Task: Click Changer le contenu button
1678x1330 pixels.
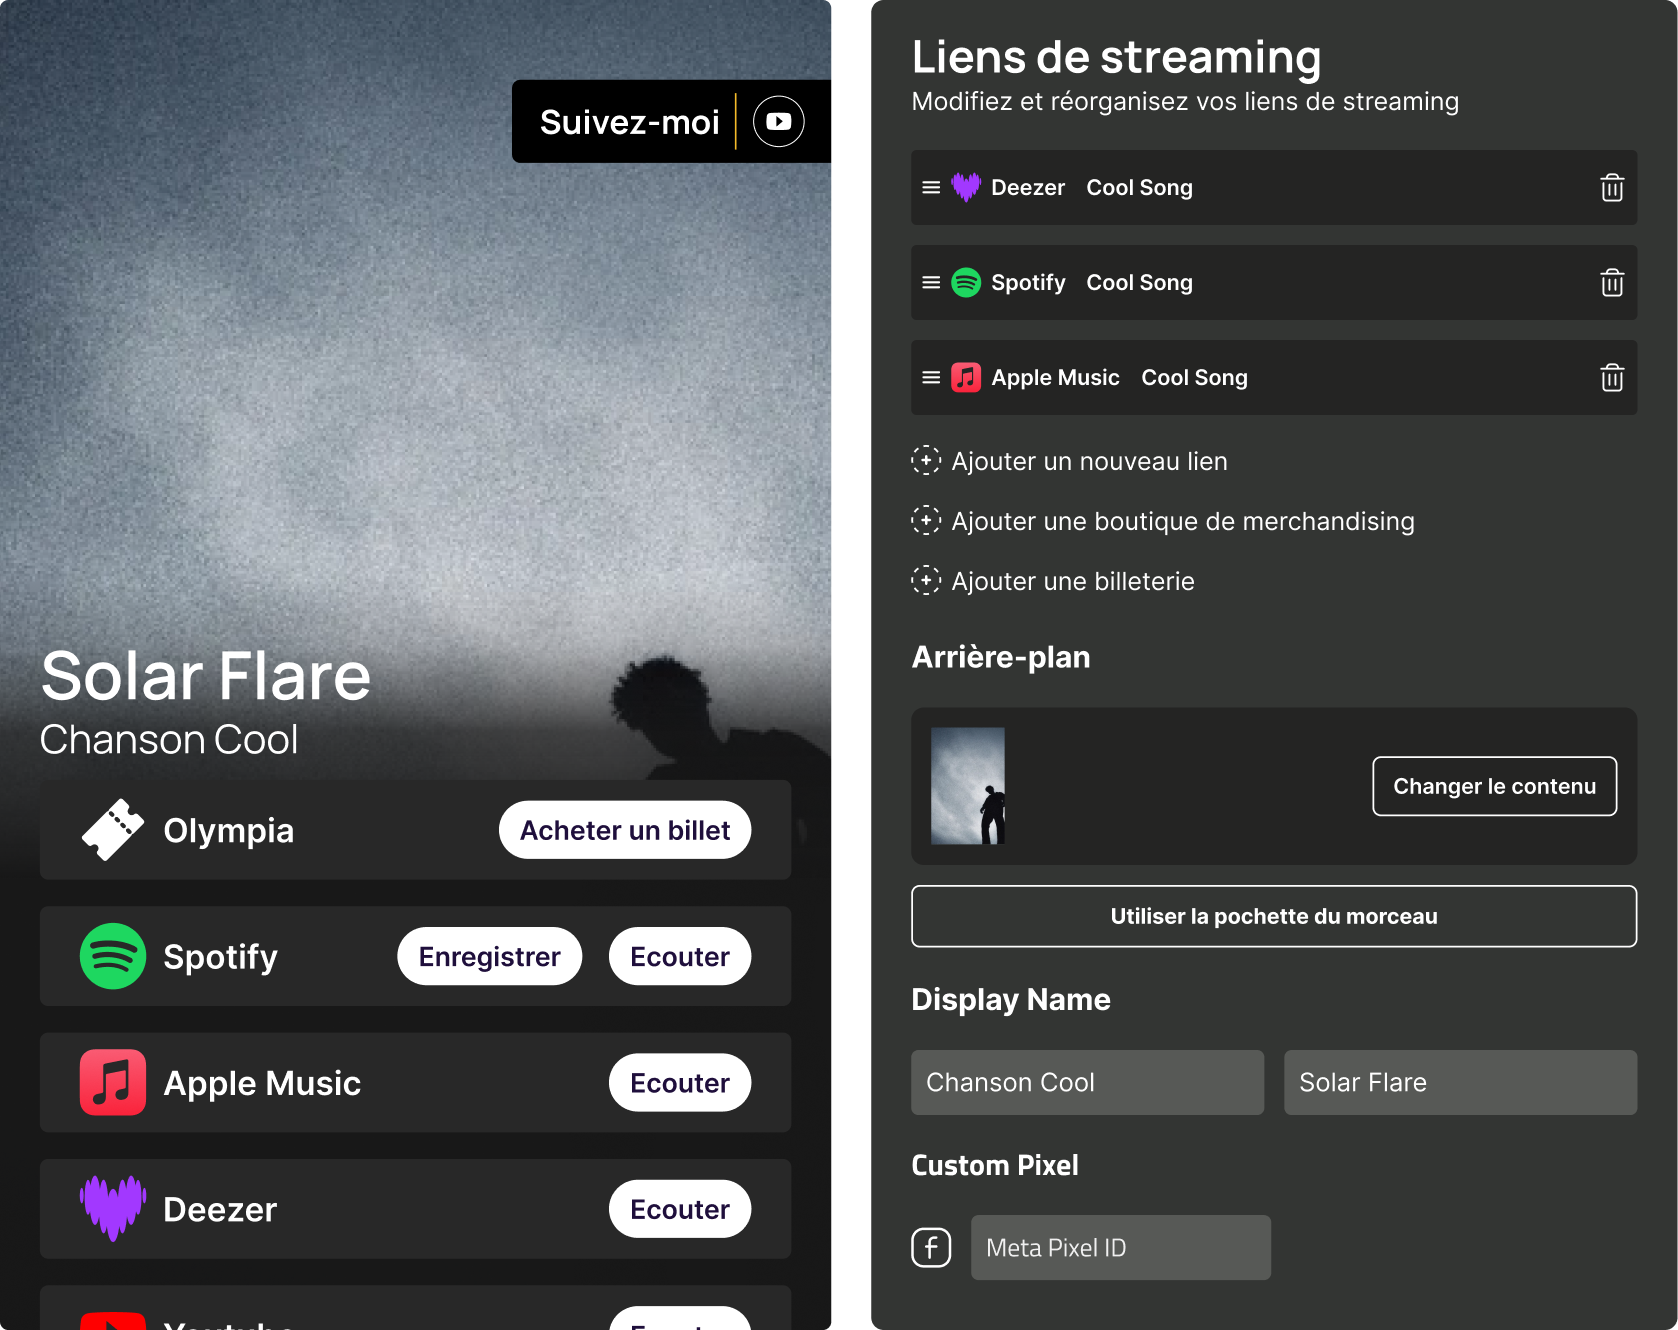Action: coord(1494,786)
